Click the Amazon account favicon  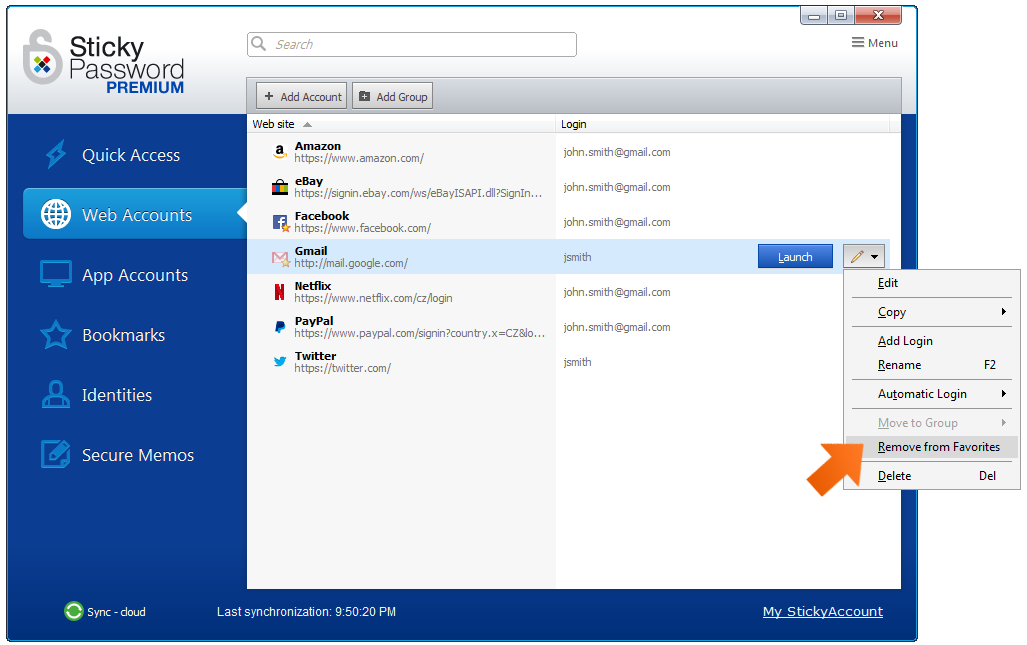click(x=280, y=152)
